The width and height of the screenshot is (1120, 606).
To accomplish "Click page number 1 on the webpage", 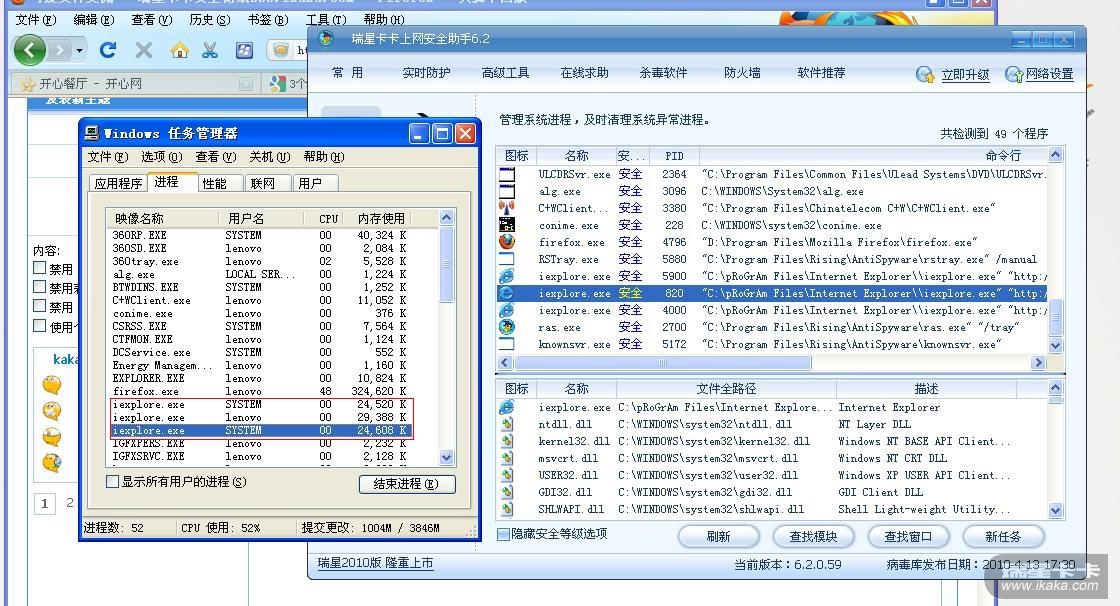I will point(44,504).
